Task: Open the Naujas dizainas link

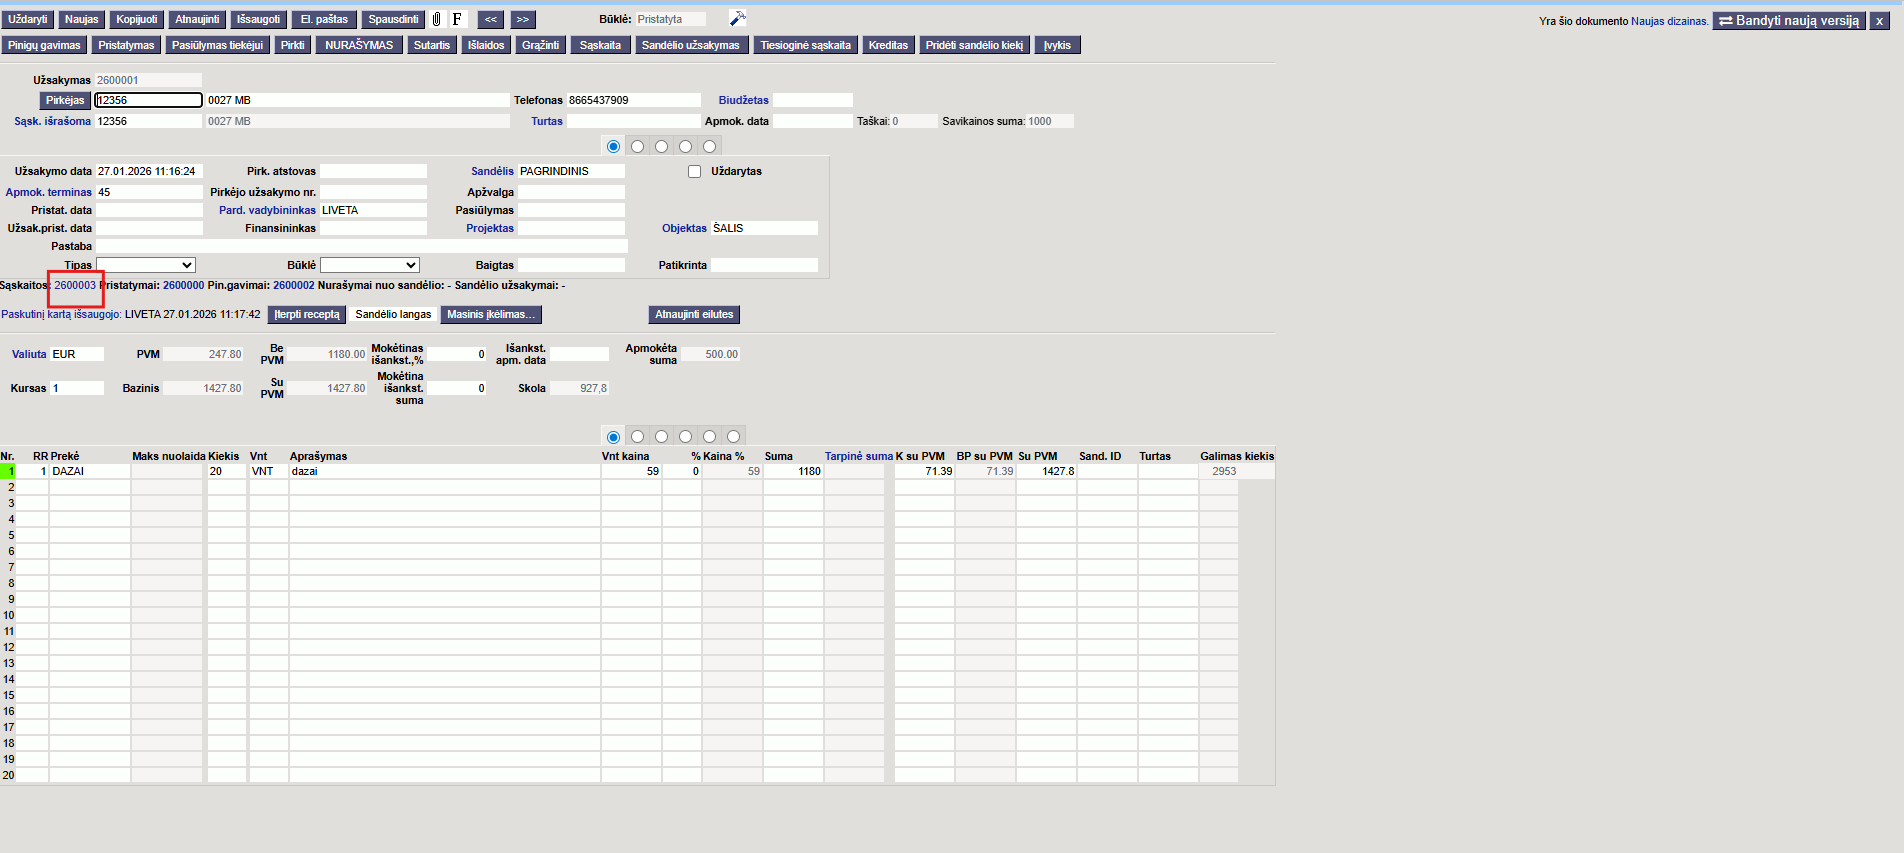Action: [1669, 21]
